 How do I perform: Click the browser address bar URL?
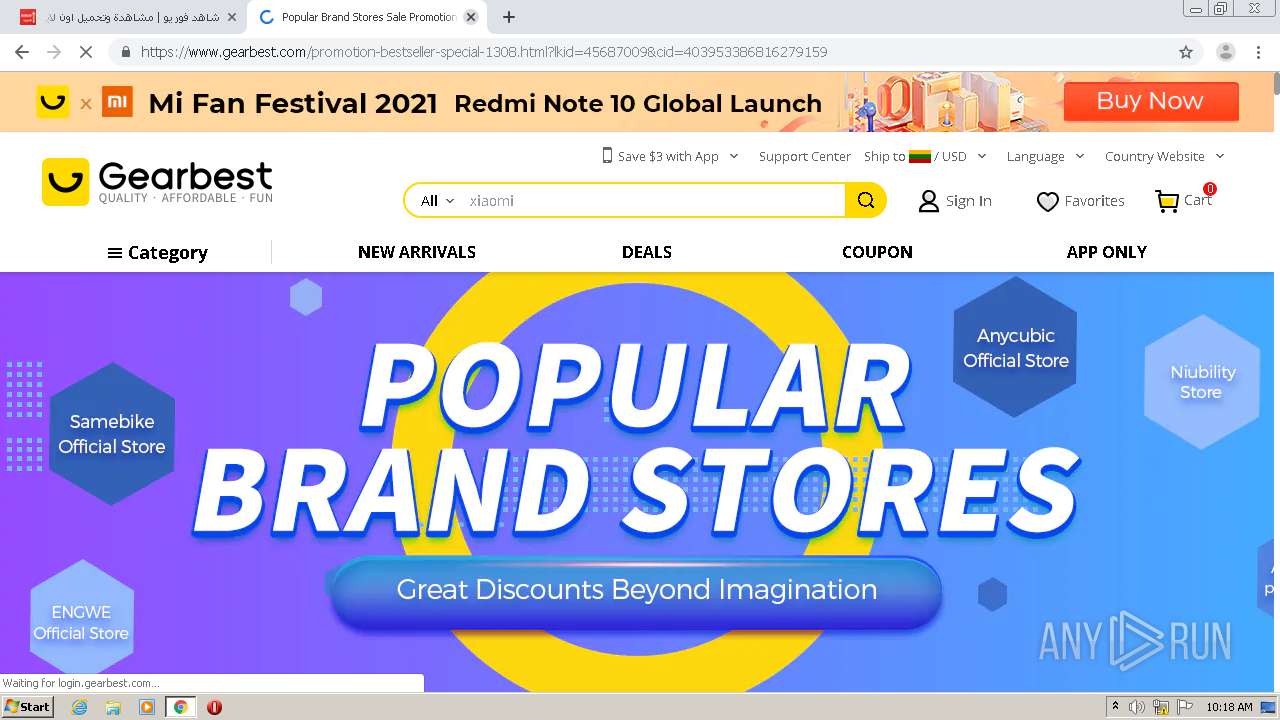point(484,52)
